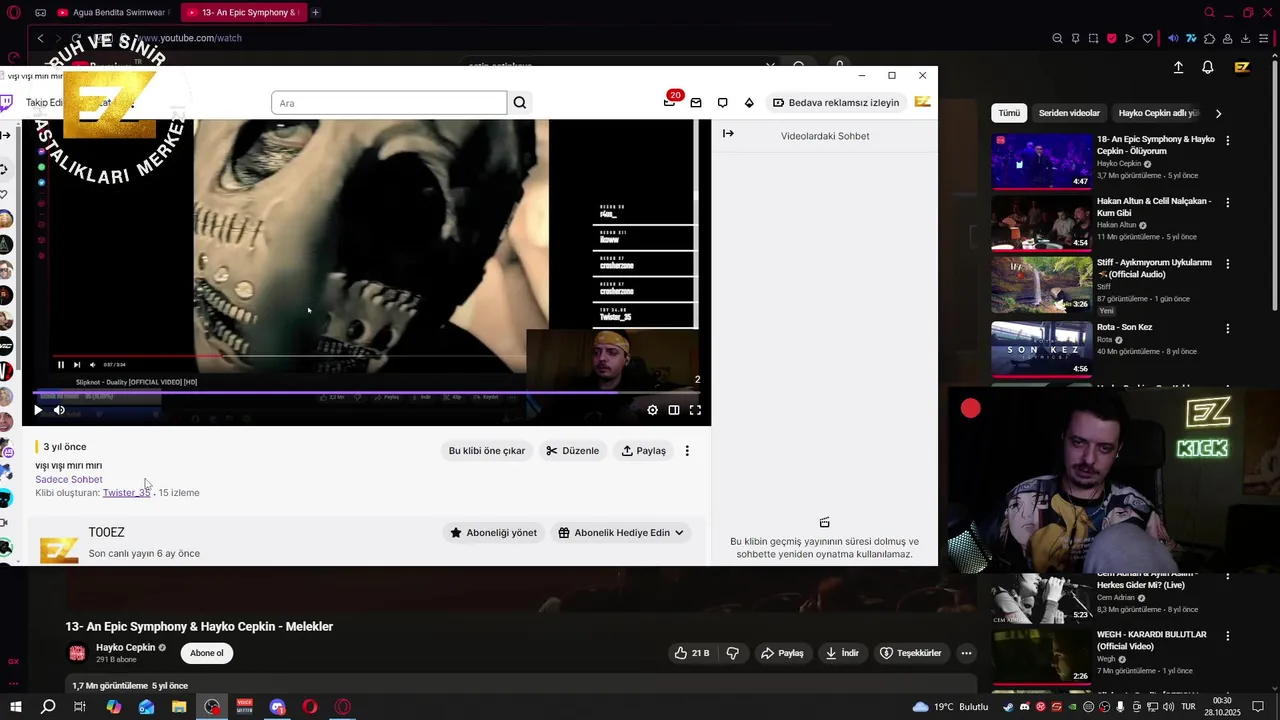Open Twitch bits gem icon

tap(749, 103)
